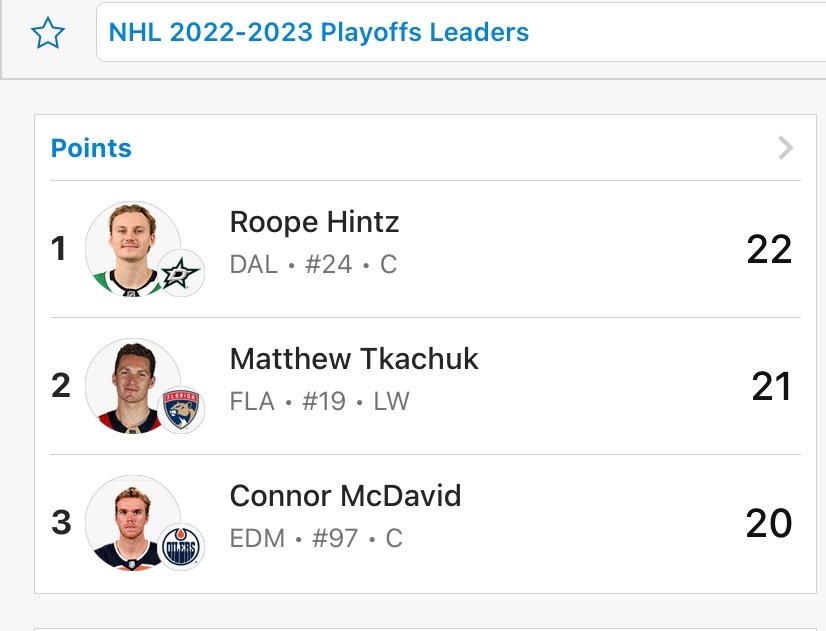Screen dimensions: 826x631
Task: Click Hintz's 22 points total
Action: click(769, 249)
